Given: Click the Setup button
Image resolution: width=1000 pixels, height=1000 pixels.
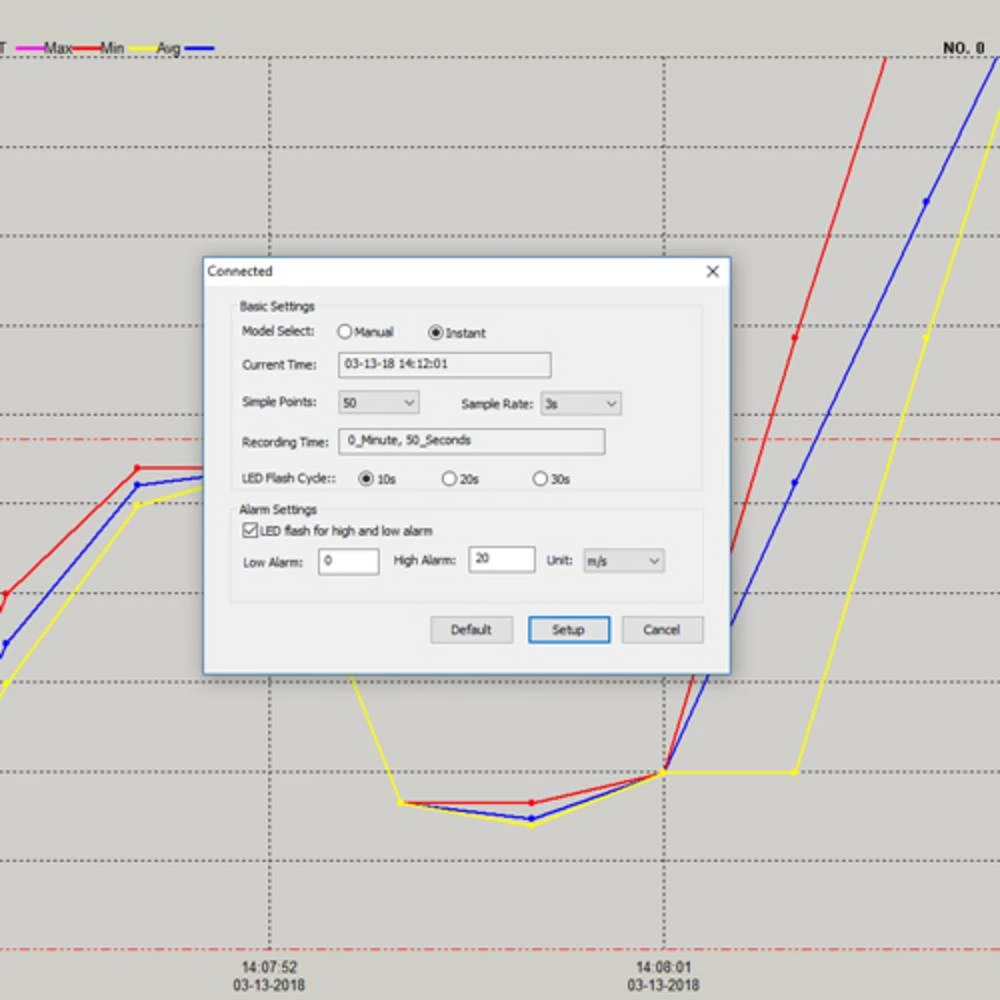Looking at the screenshot, I should click(568, 630).
